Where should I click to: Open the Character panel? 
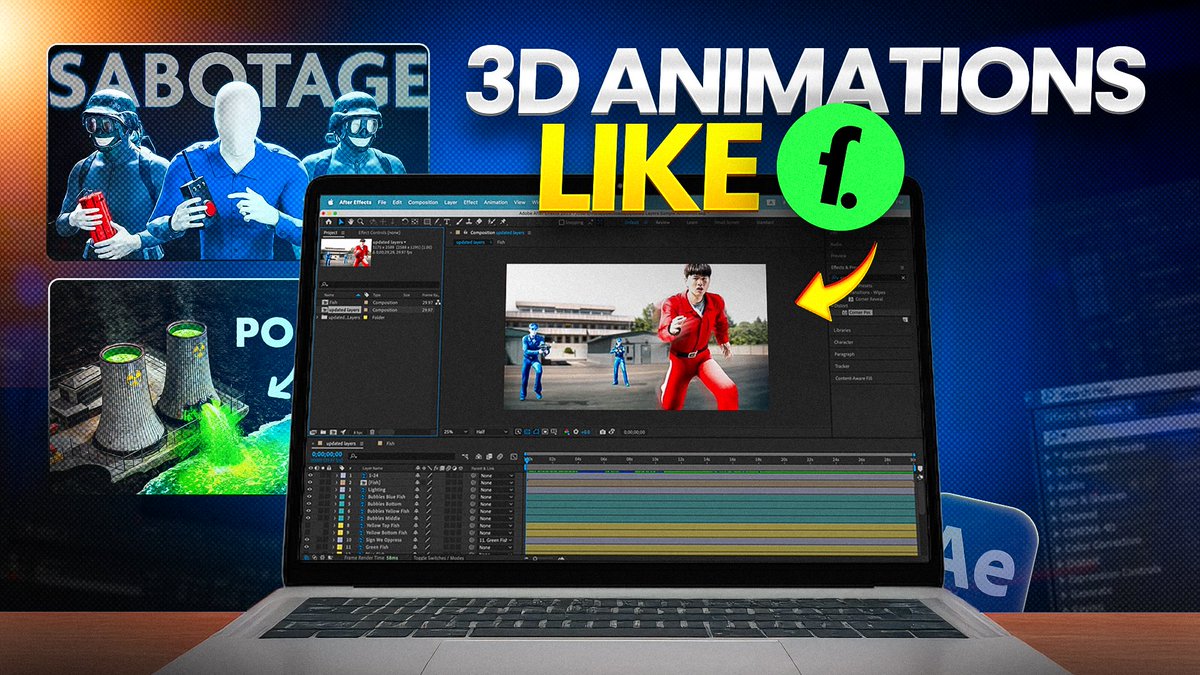tap(843, 342)
